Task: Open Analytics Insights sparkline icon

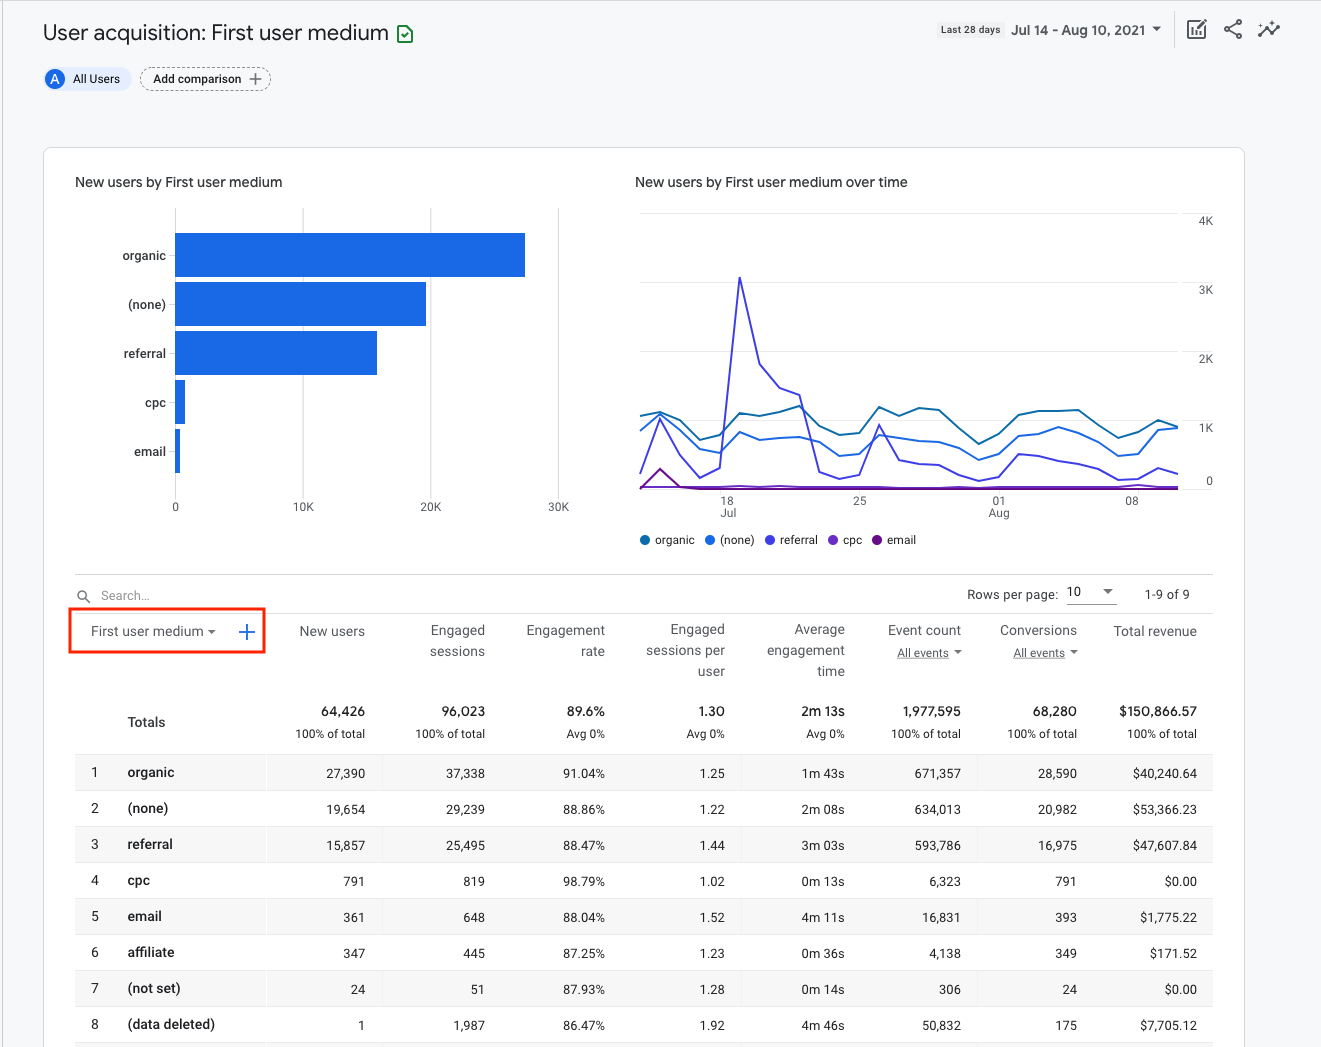Action: pyautogui.click(x=1268, y=29)
